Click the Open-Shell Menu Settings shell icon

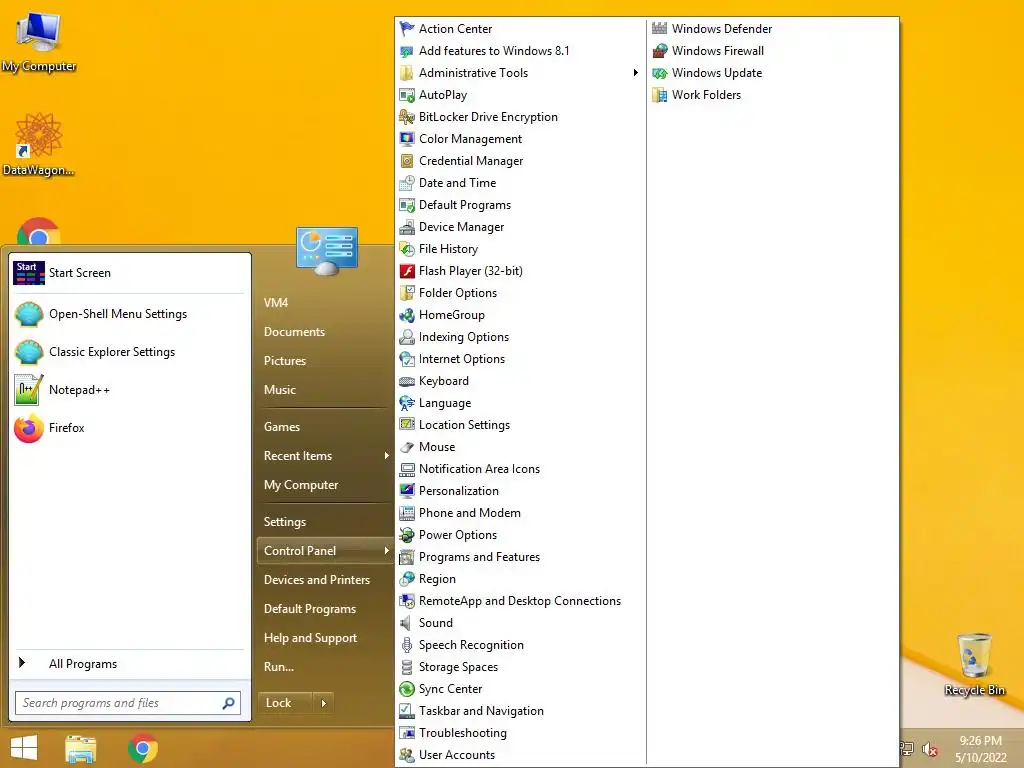[x=29, y=314]
